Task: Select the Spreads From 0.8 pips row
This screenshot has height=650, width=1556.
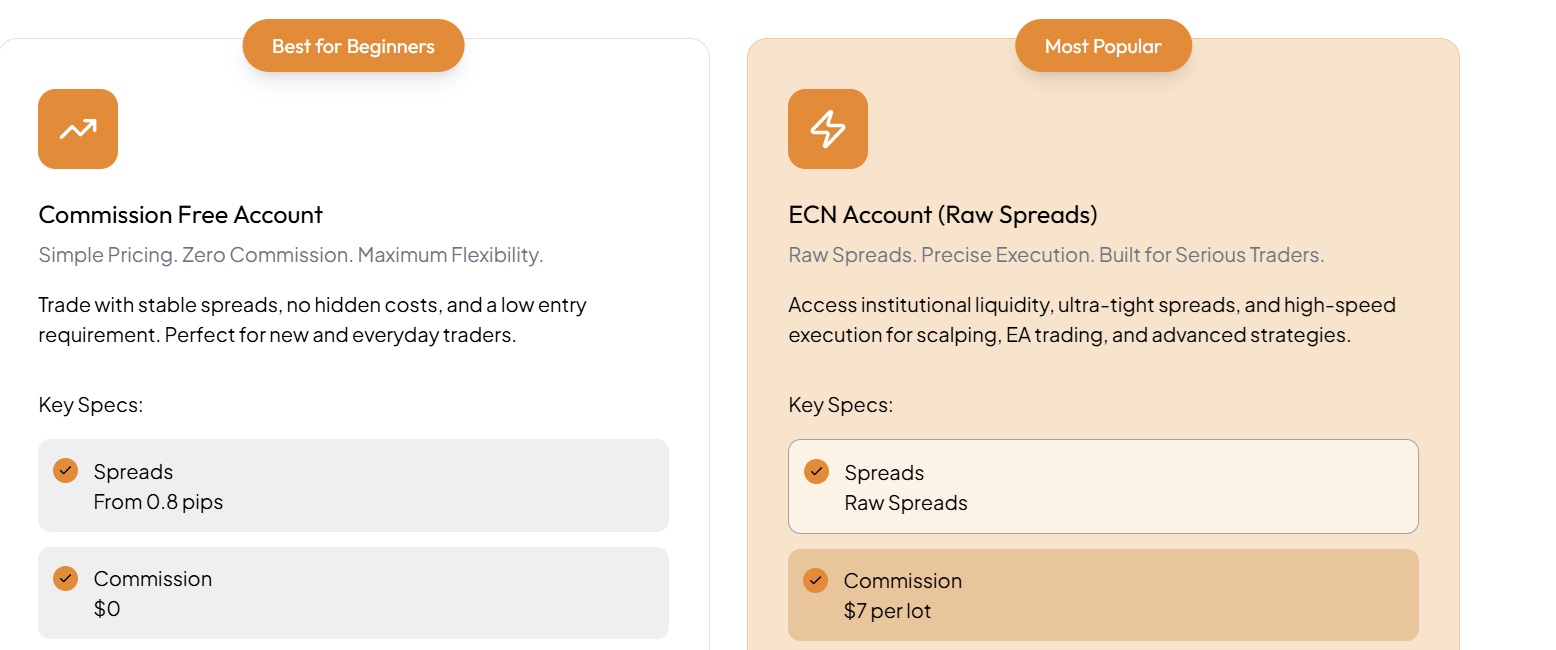Action: pyautogui.click(x=353, y=486)
